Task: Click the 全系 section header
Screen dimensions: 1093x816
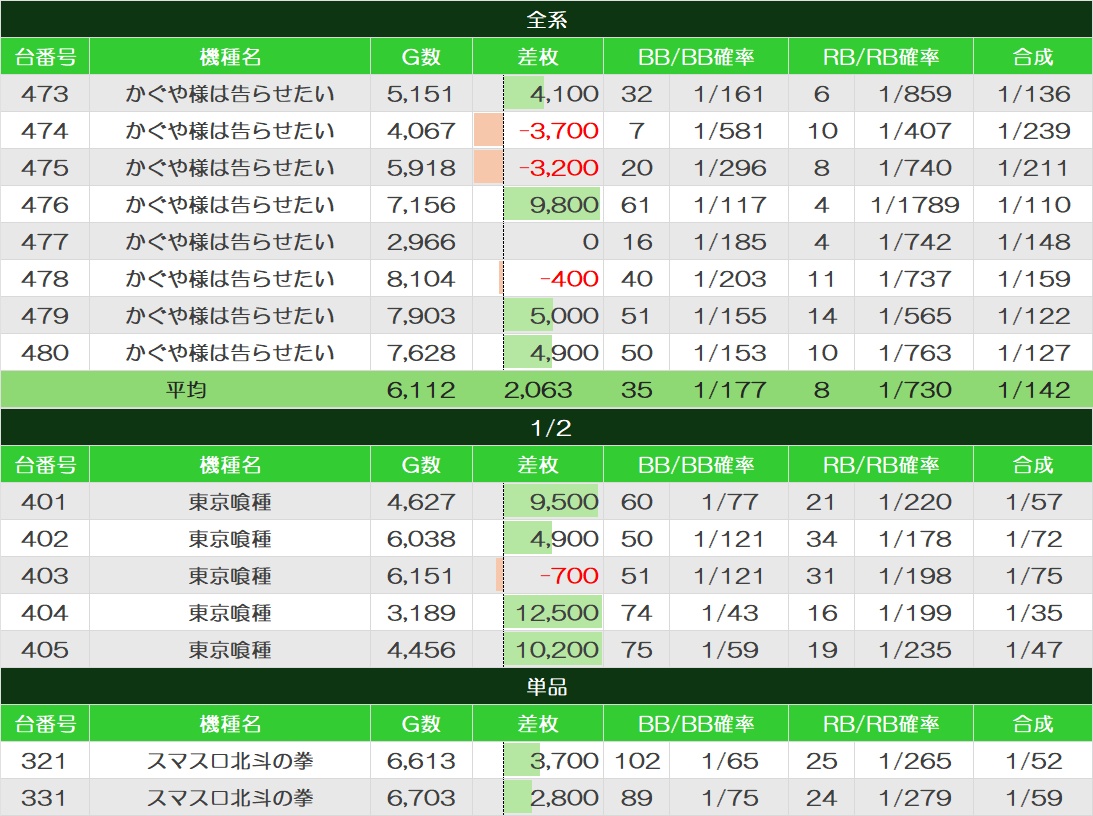Action: (546, 19)
